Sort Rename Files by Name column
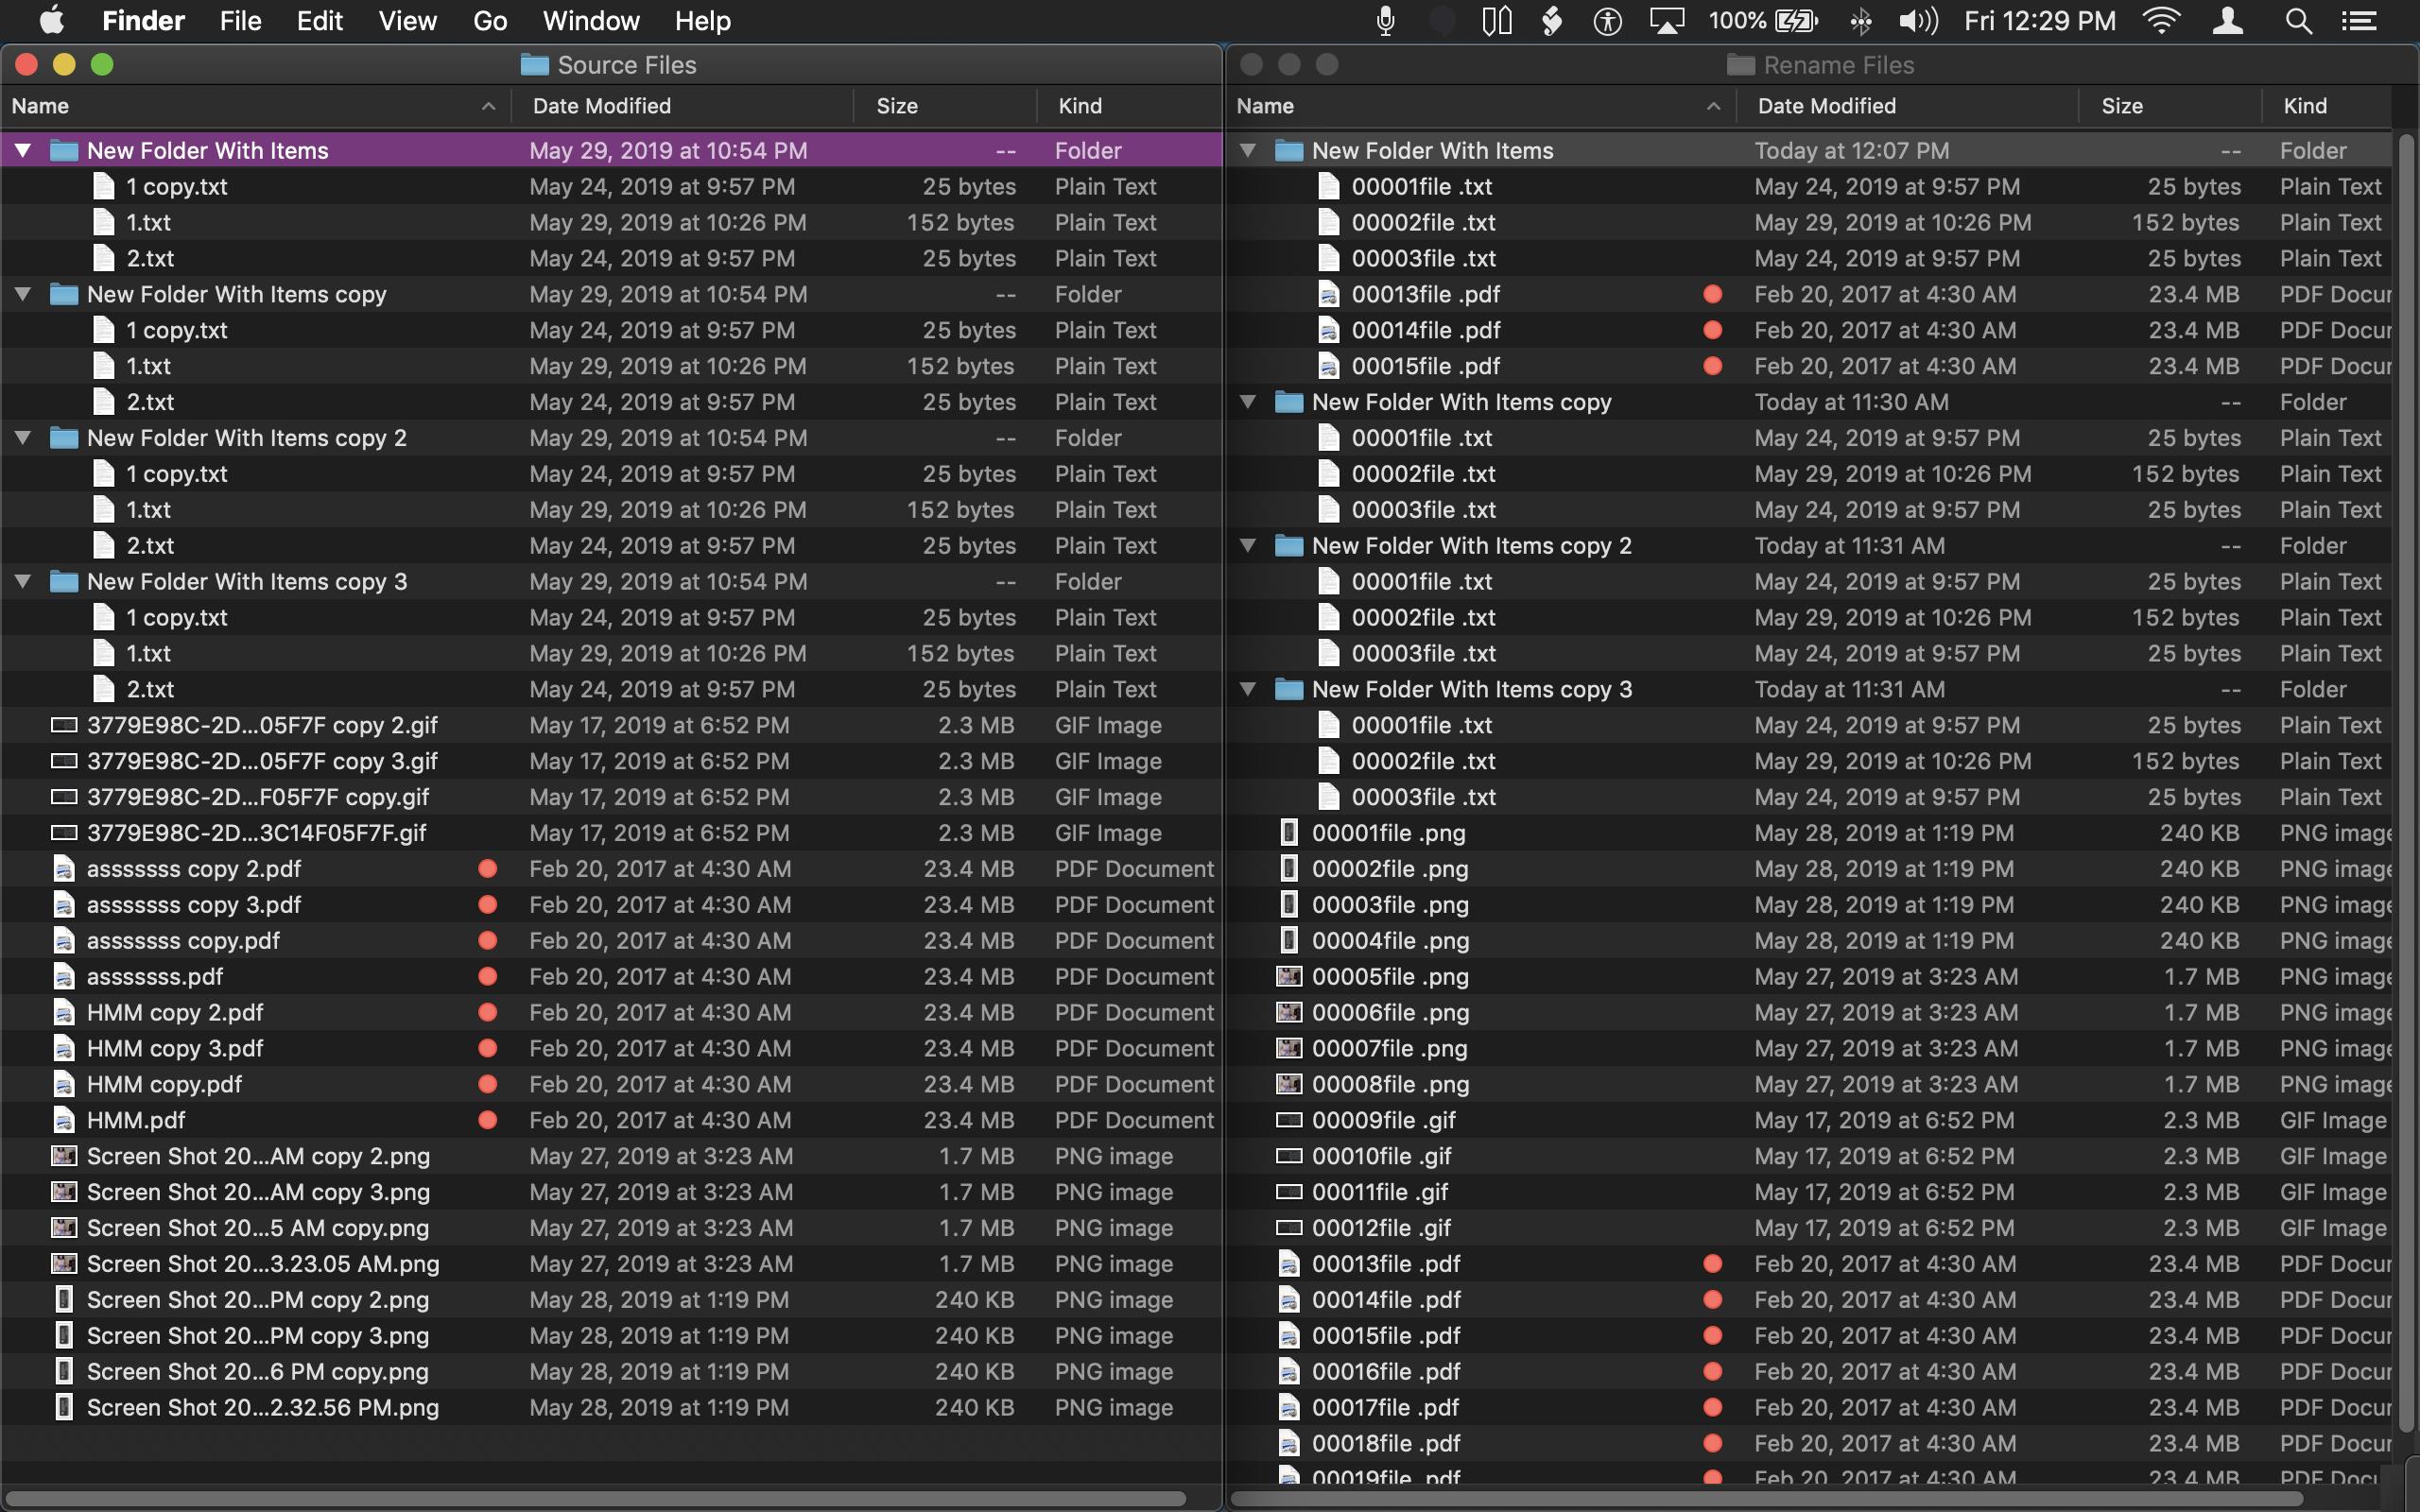 pos(1481,106)
